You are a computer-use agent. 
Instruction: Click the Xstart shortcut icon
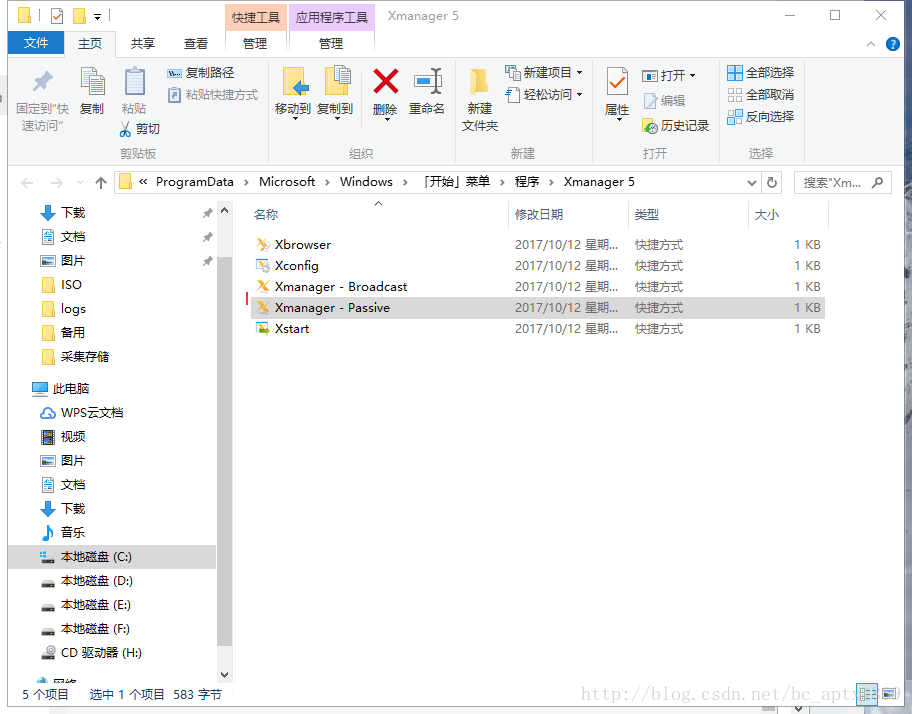(x=263, y=329)
